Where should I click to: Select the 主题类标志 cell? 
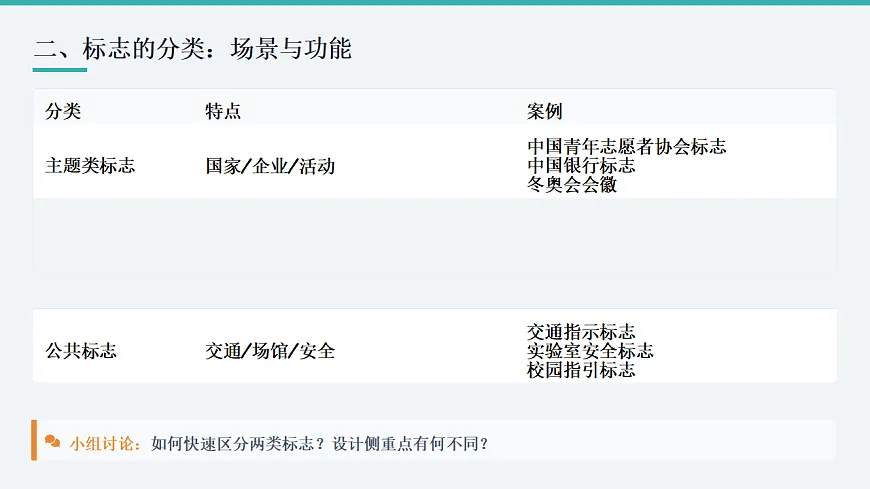click(90, 166)
